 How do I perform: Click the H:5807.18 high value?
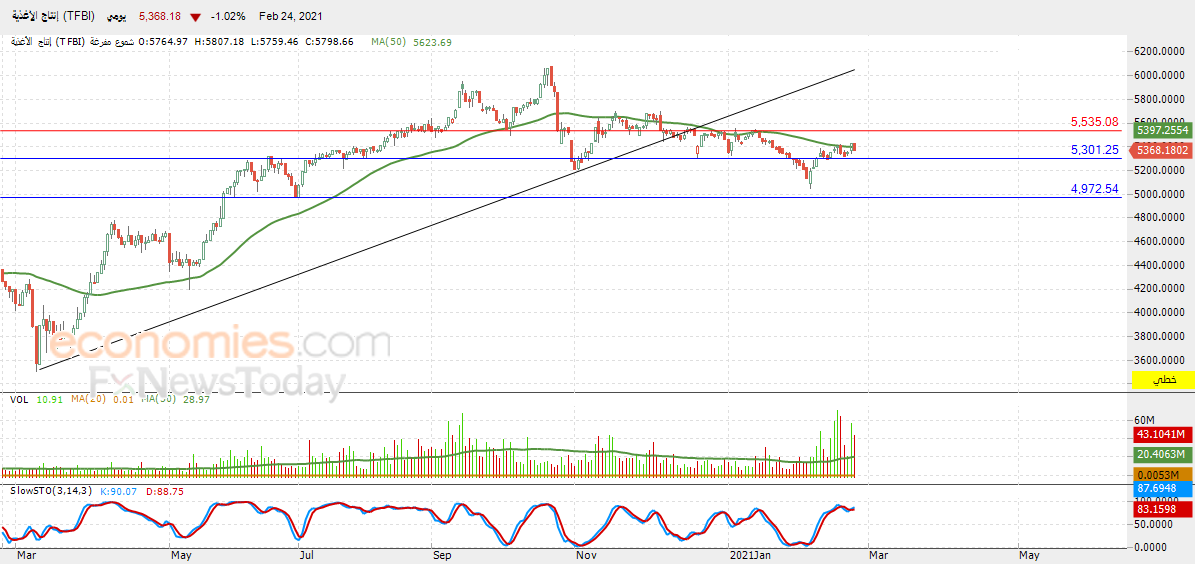click(x=217, y=42)
